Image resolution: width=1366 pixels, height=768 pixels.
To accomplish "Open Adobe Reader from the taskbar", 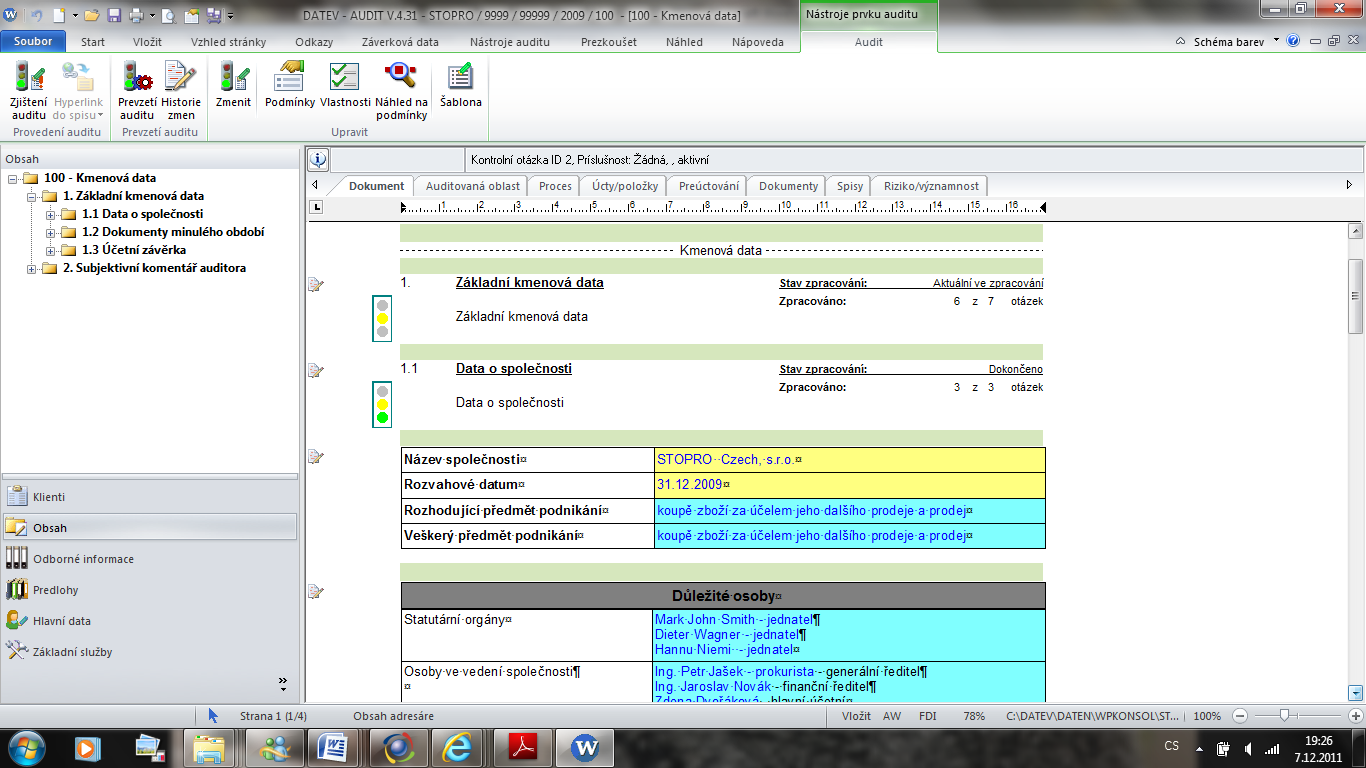I will point(524,747).
